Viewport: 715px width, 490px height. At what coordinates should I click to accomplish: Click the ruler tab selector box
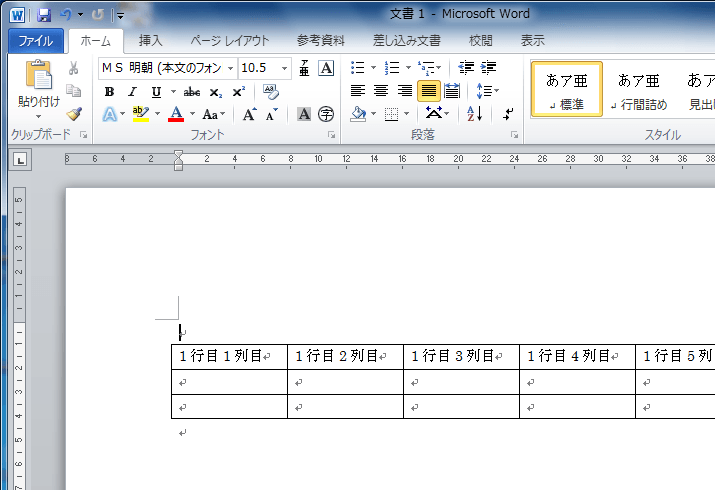20,160
